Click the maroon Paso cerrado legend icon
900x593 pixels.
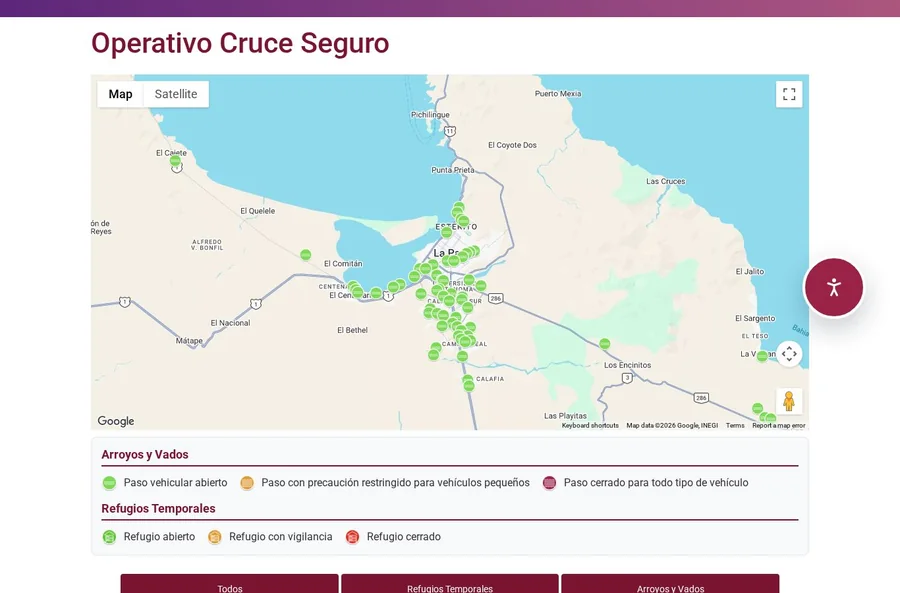[x=549, y=483]
